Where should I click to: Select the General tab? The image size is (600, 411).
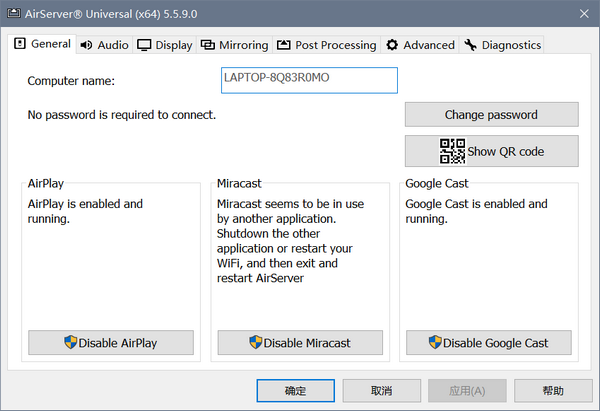(42, 44)
